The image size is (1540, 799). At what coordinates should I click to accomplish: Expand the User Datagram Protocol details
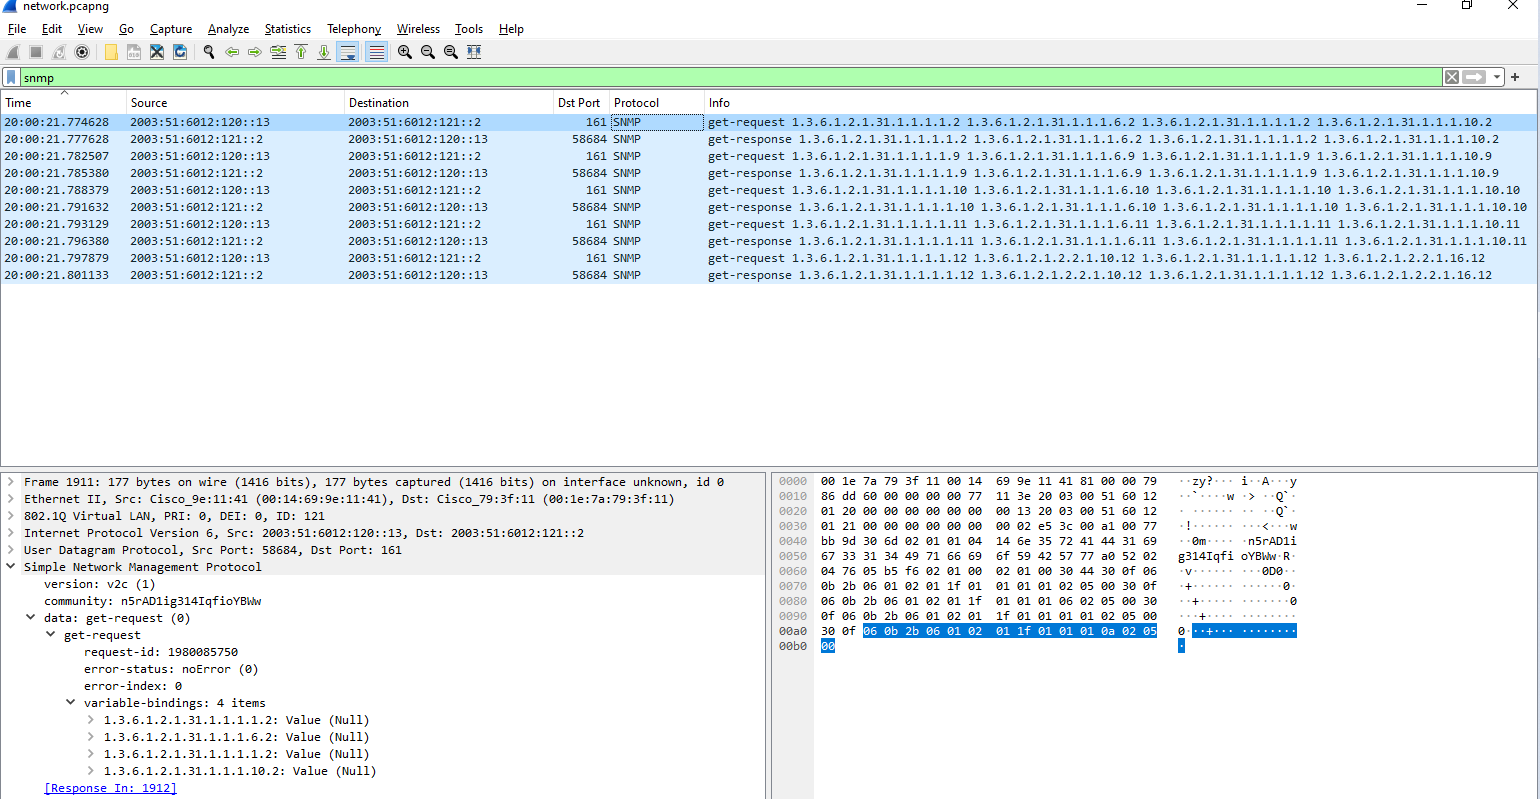tap(11, 550)
